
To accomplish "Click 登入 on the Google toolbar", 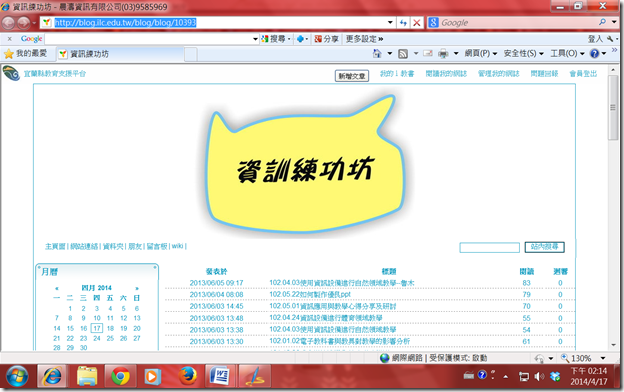I will [x=595, y=39].
